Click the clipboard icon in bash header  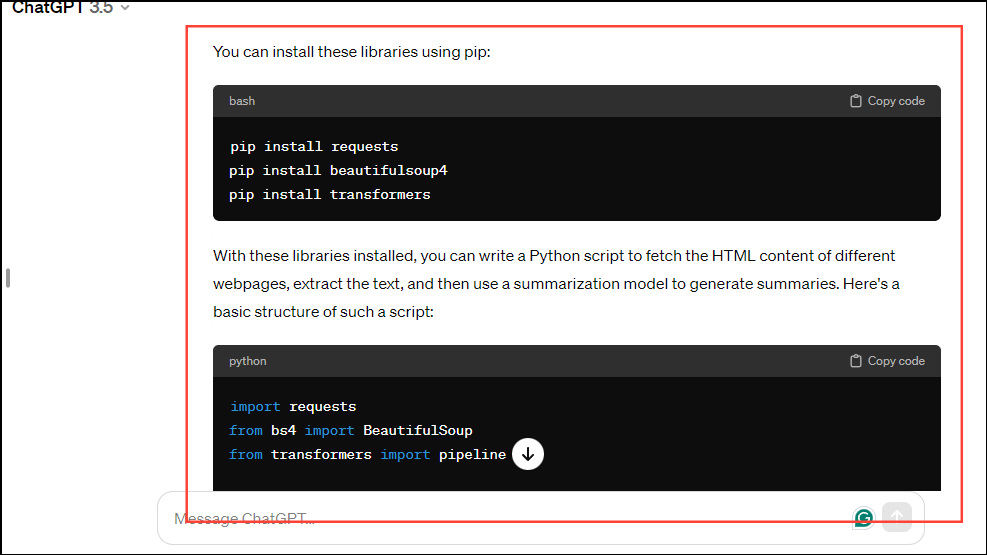(855, 101)
